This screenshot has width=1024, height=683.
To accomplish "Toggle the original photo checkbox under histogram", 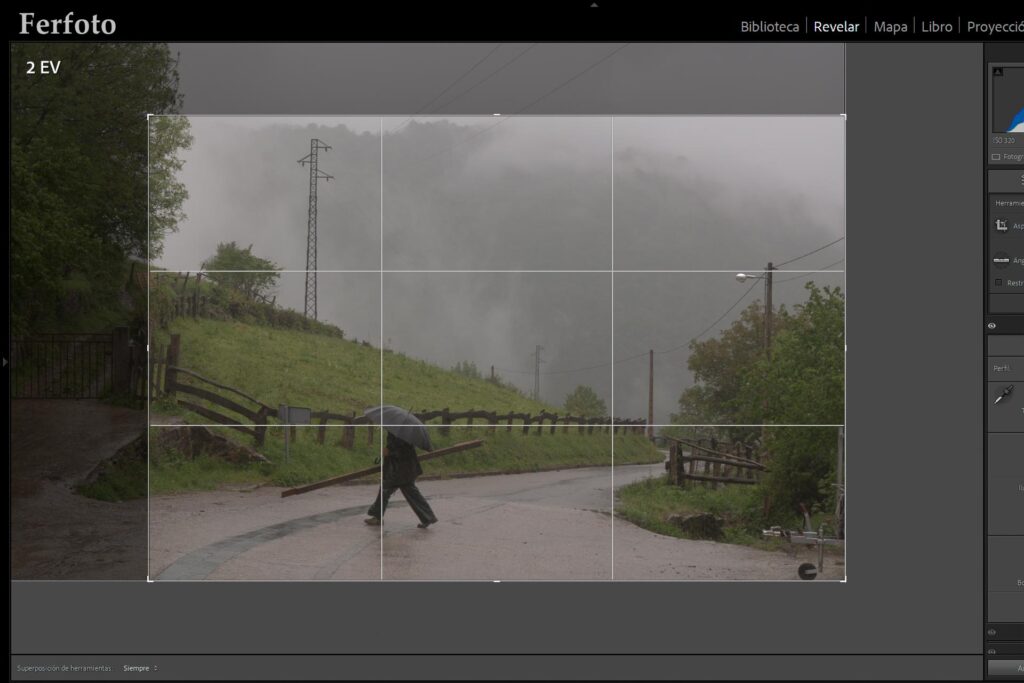I will [996, 157].
